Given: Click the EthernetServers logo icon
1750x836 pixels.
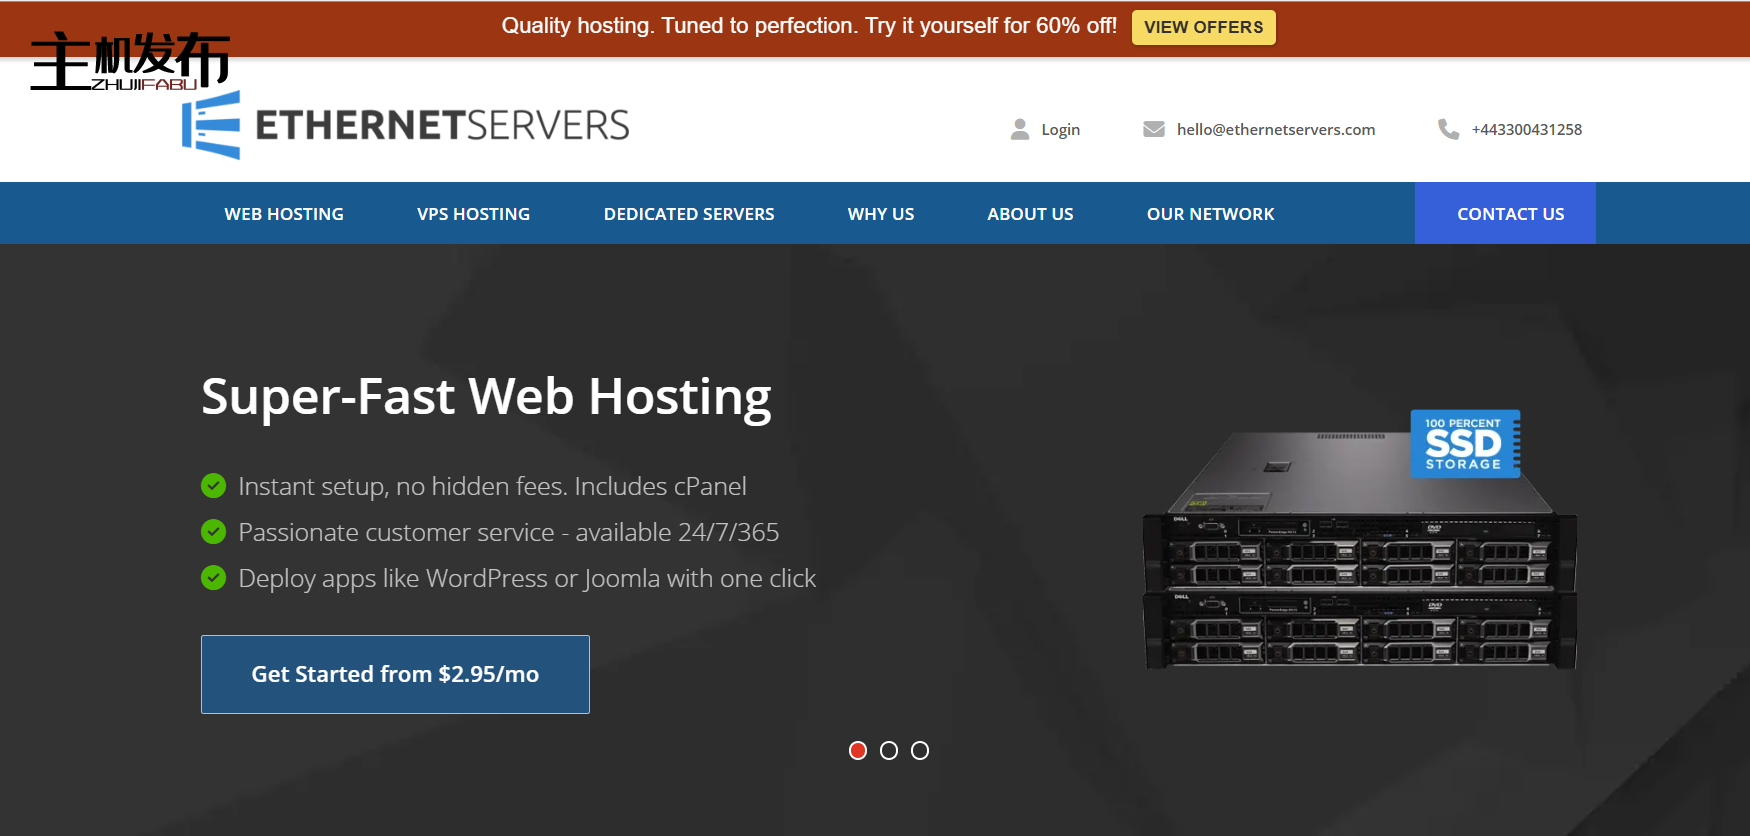Looking at the screenshot, I should pyautogui.click(x=211, y=125).
